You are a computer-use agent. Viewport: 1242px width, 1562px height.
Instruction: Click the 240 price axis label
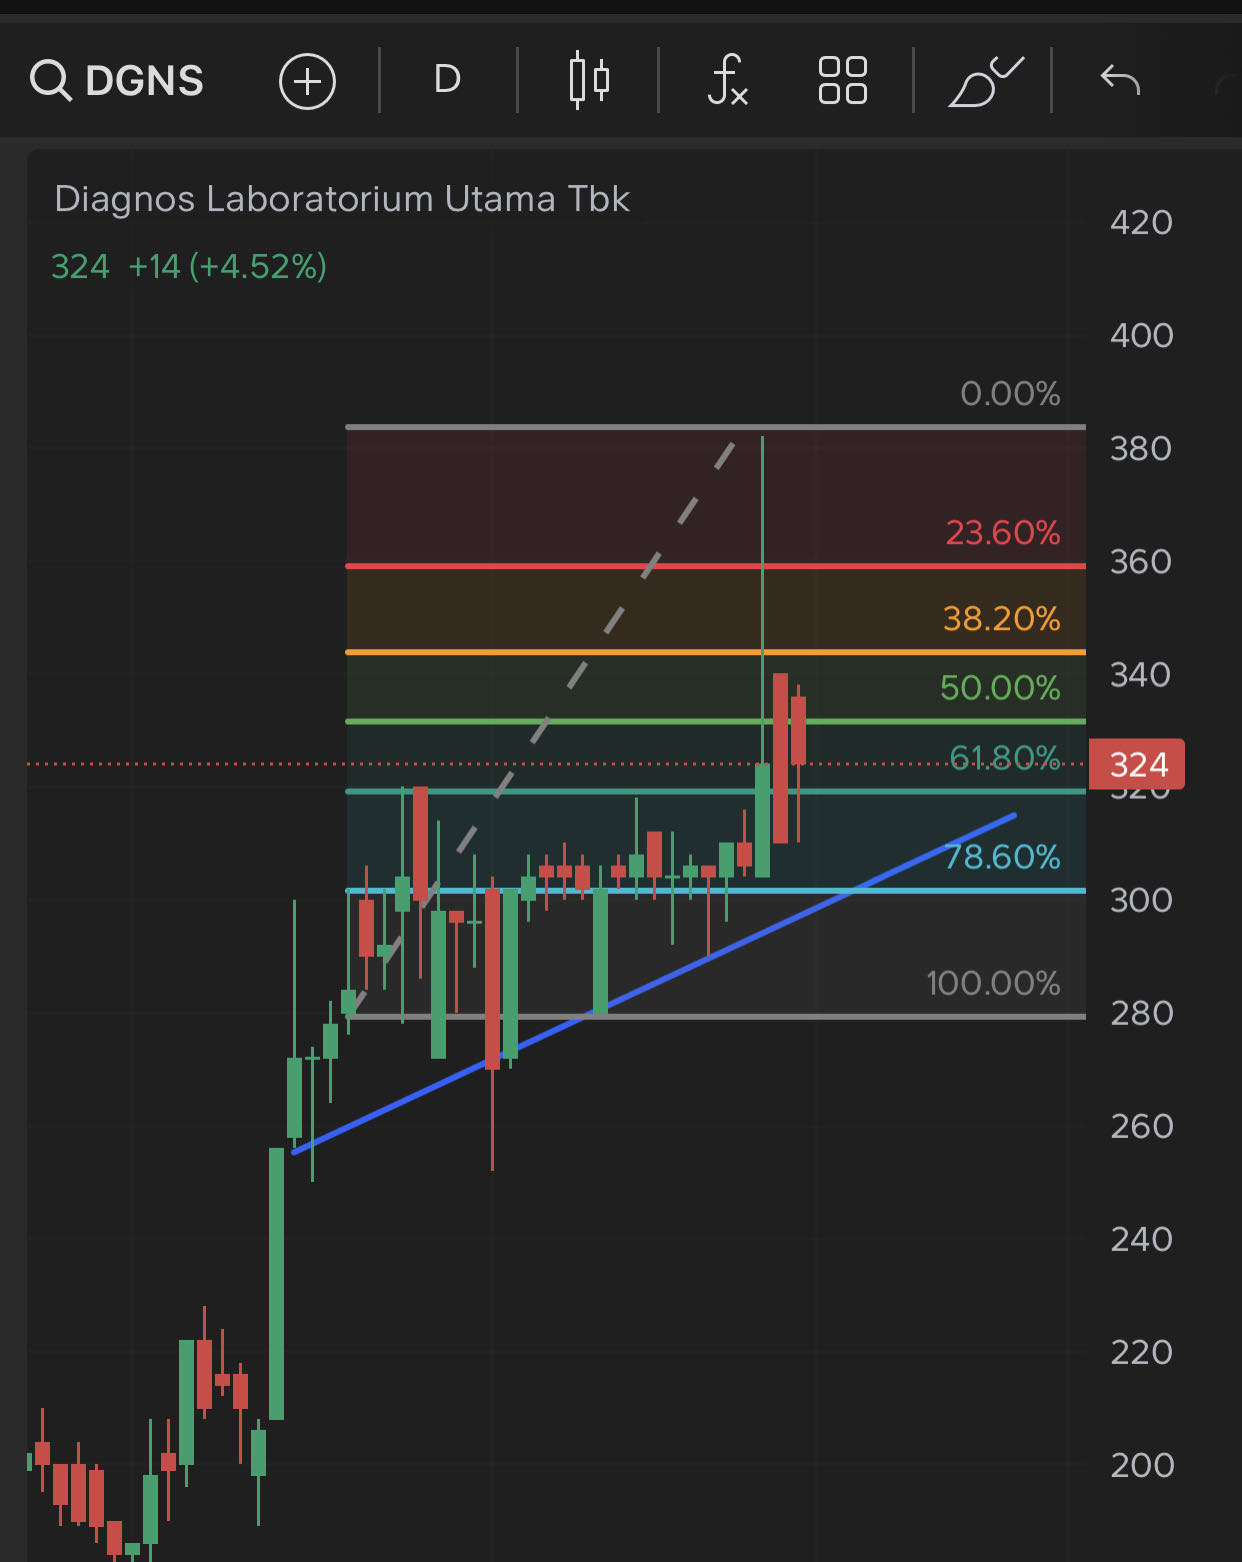point(1141,1239)
